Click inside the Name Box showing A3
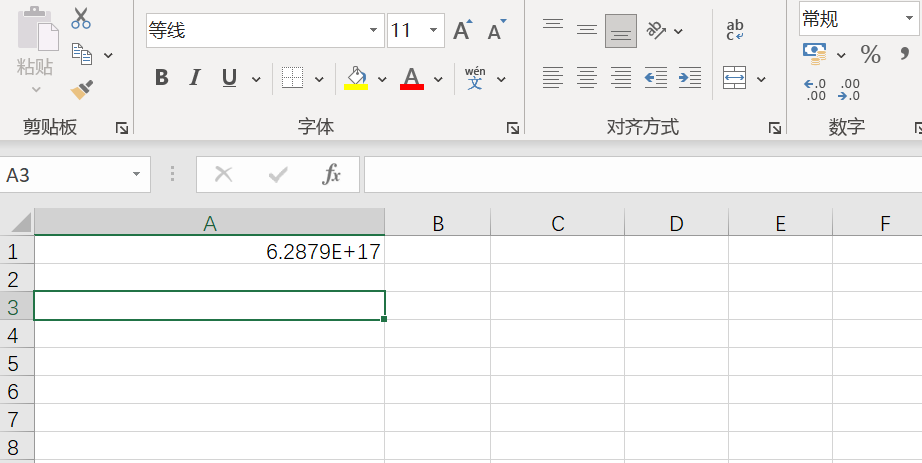 [x=65, y=175]
